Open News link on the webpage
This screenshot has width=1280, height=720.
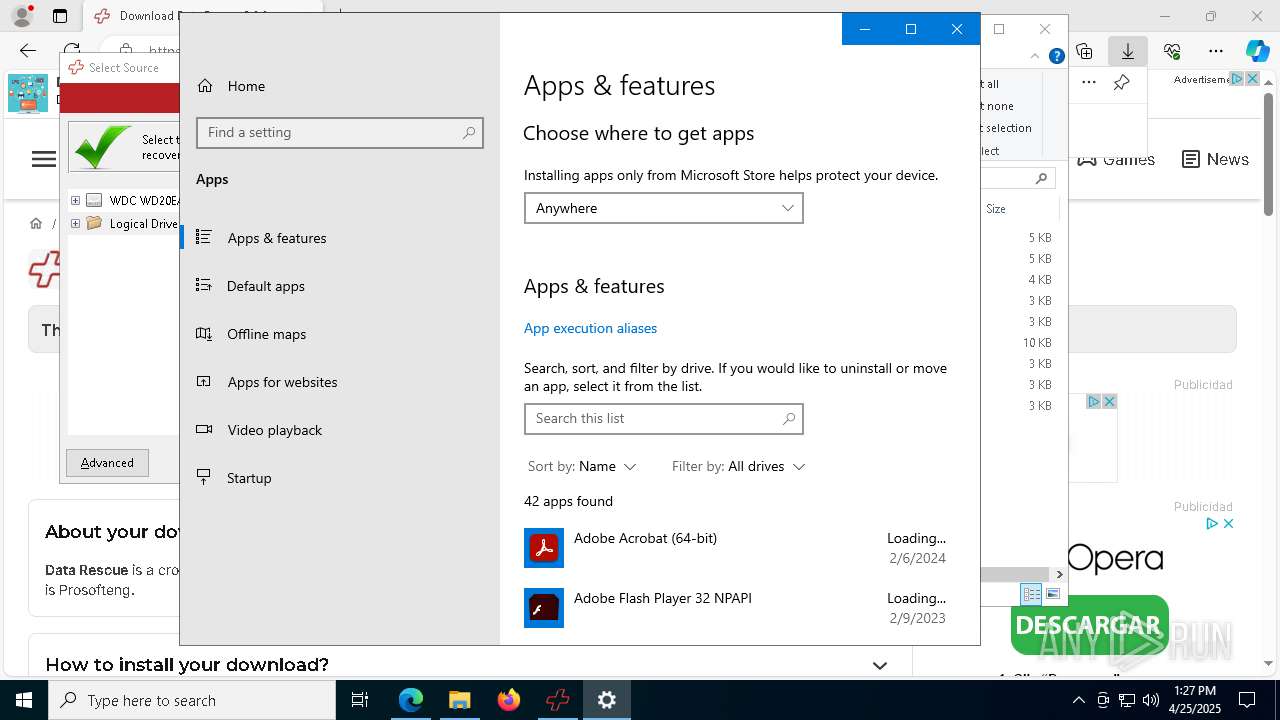[1215, 159]
